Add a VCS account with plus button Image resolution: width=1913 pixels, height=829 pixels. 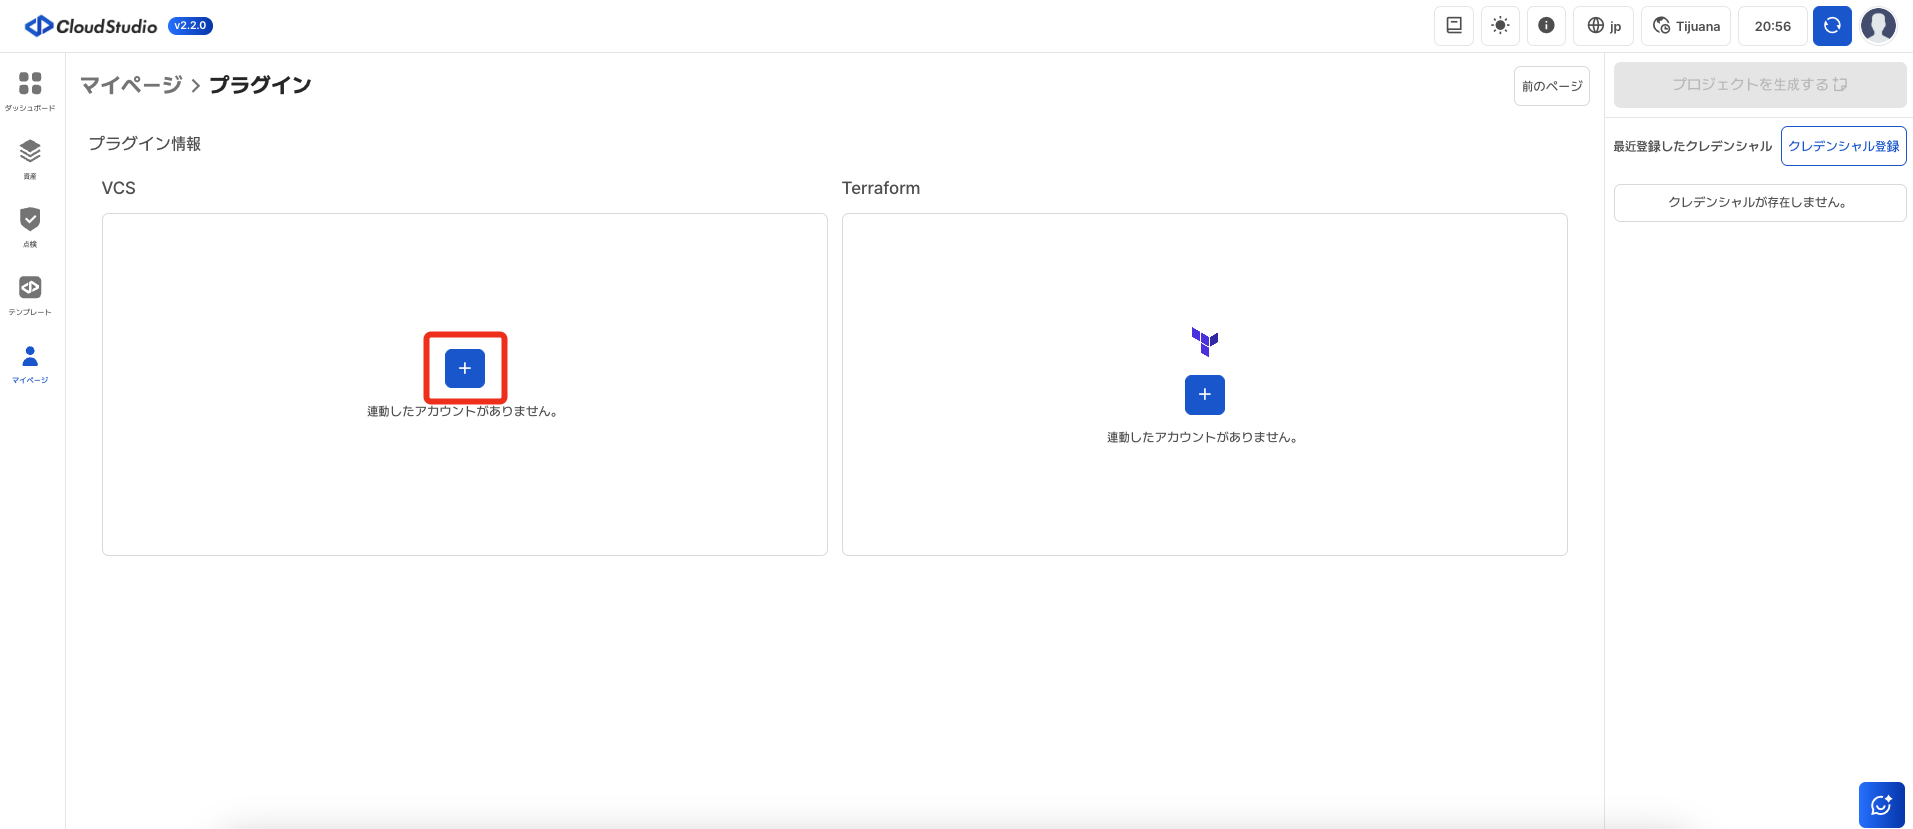coord(465,368)
